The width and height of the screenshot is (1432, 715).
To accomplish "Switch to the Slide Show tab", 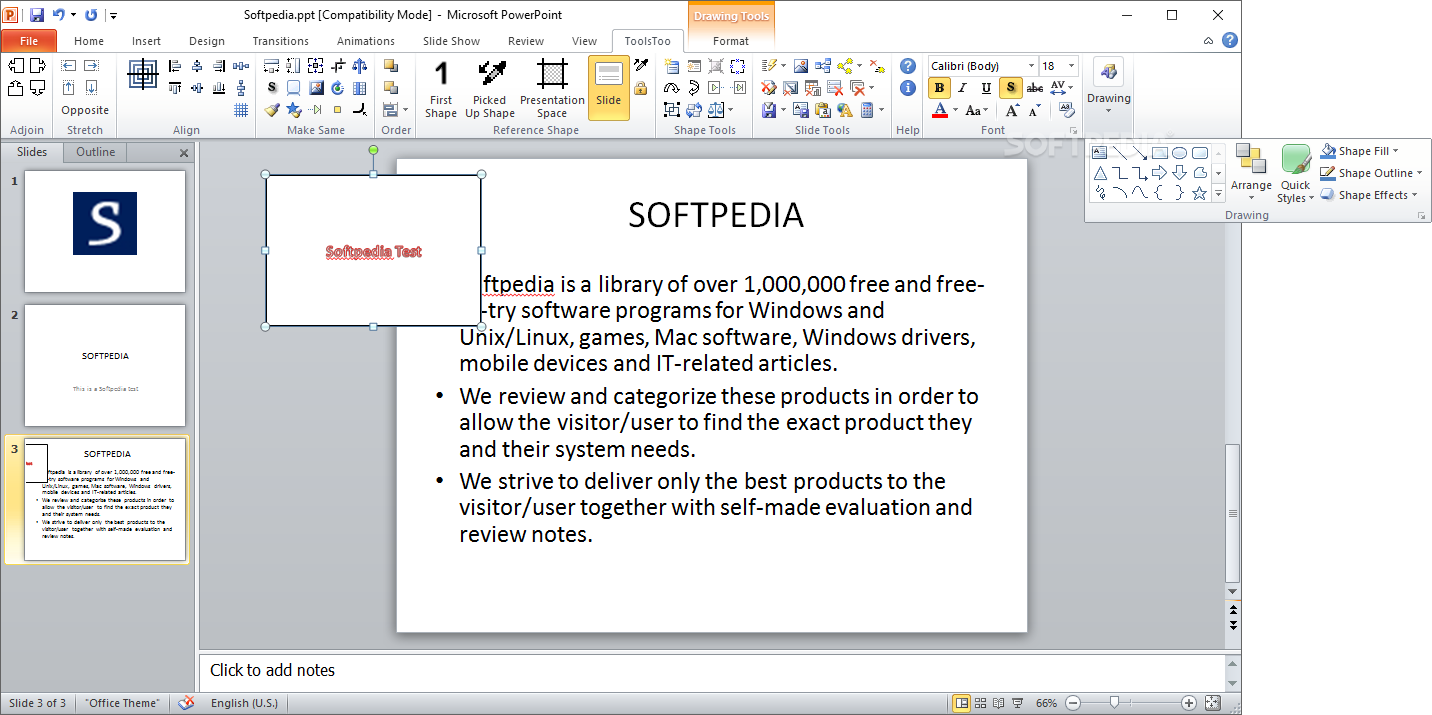I will (451, 41).
